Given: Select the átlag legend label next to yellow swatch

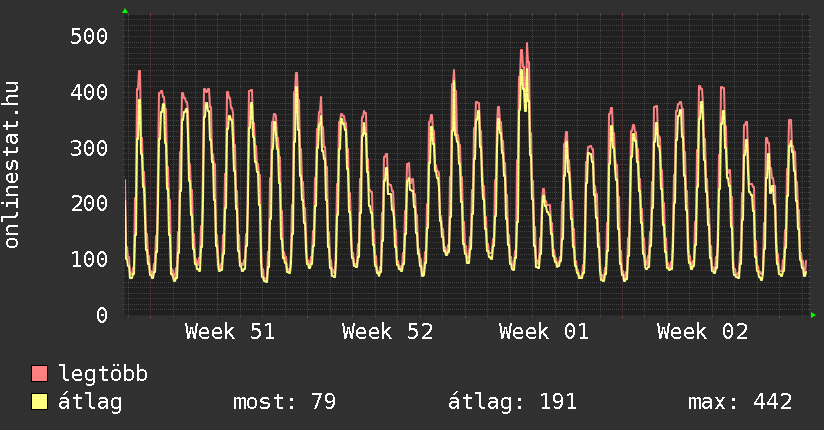Looking at the screenshot, I should [x=91, y=403].
